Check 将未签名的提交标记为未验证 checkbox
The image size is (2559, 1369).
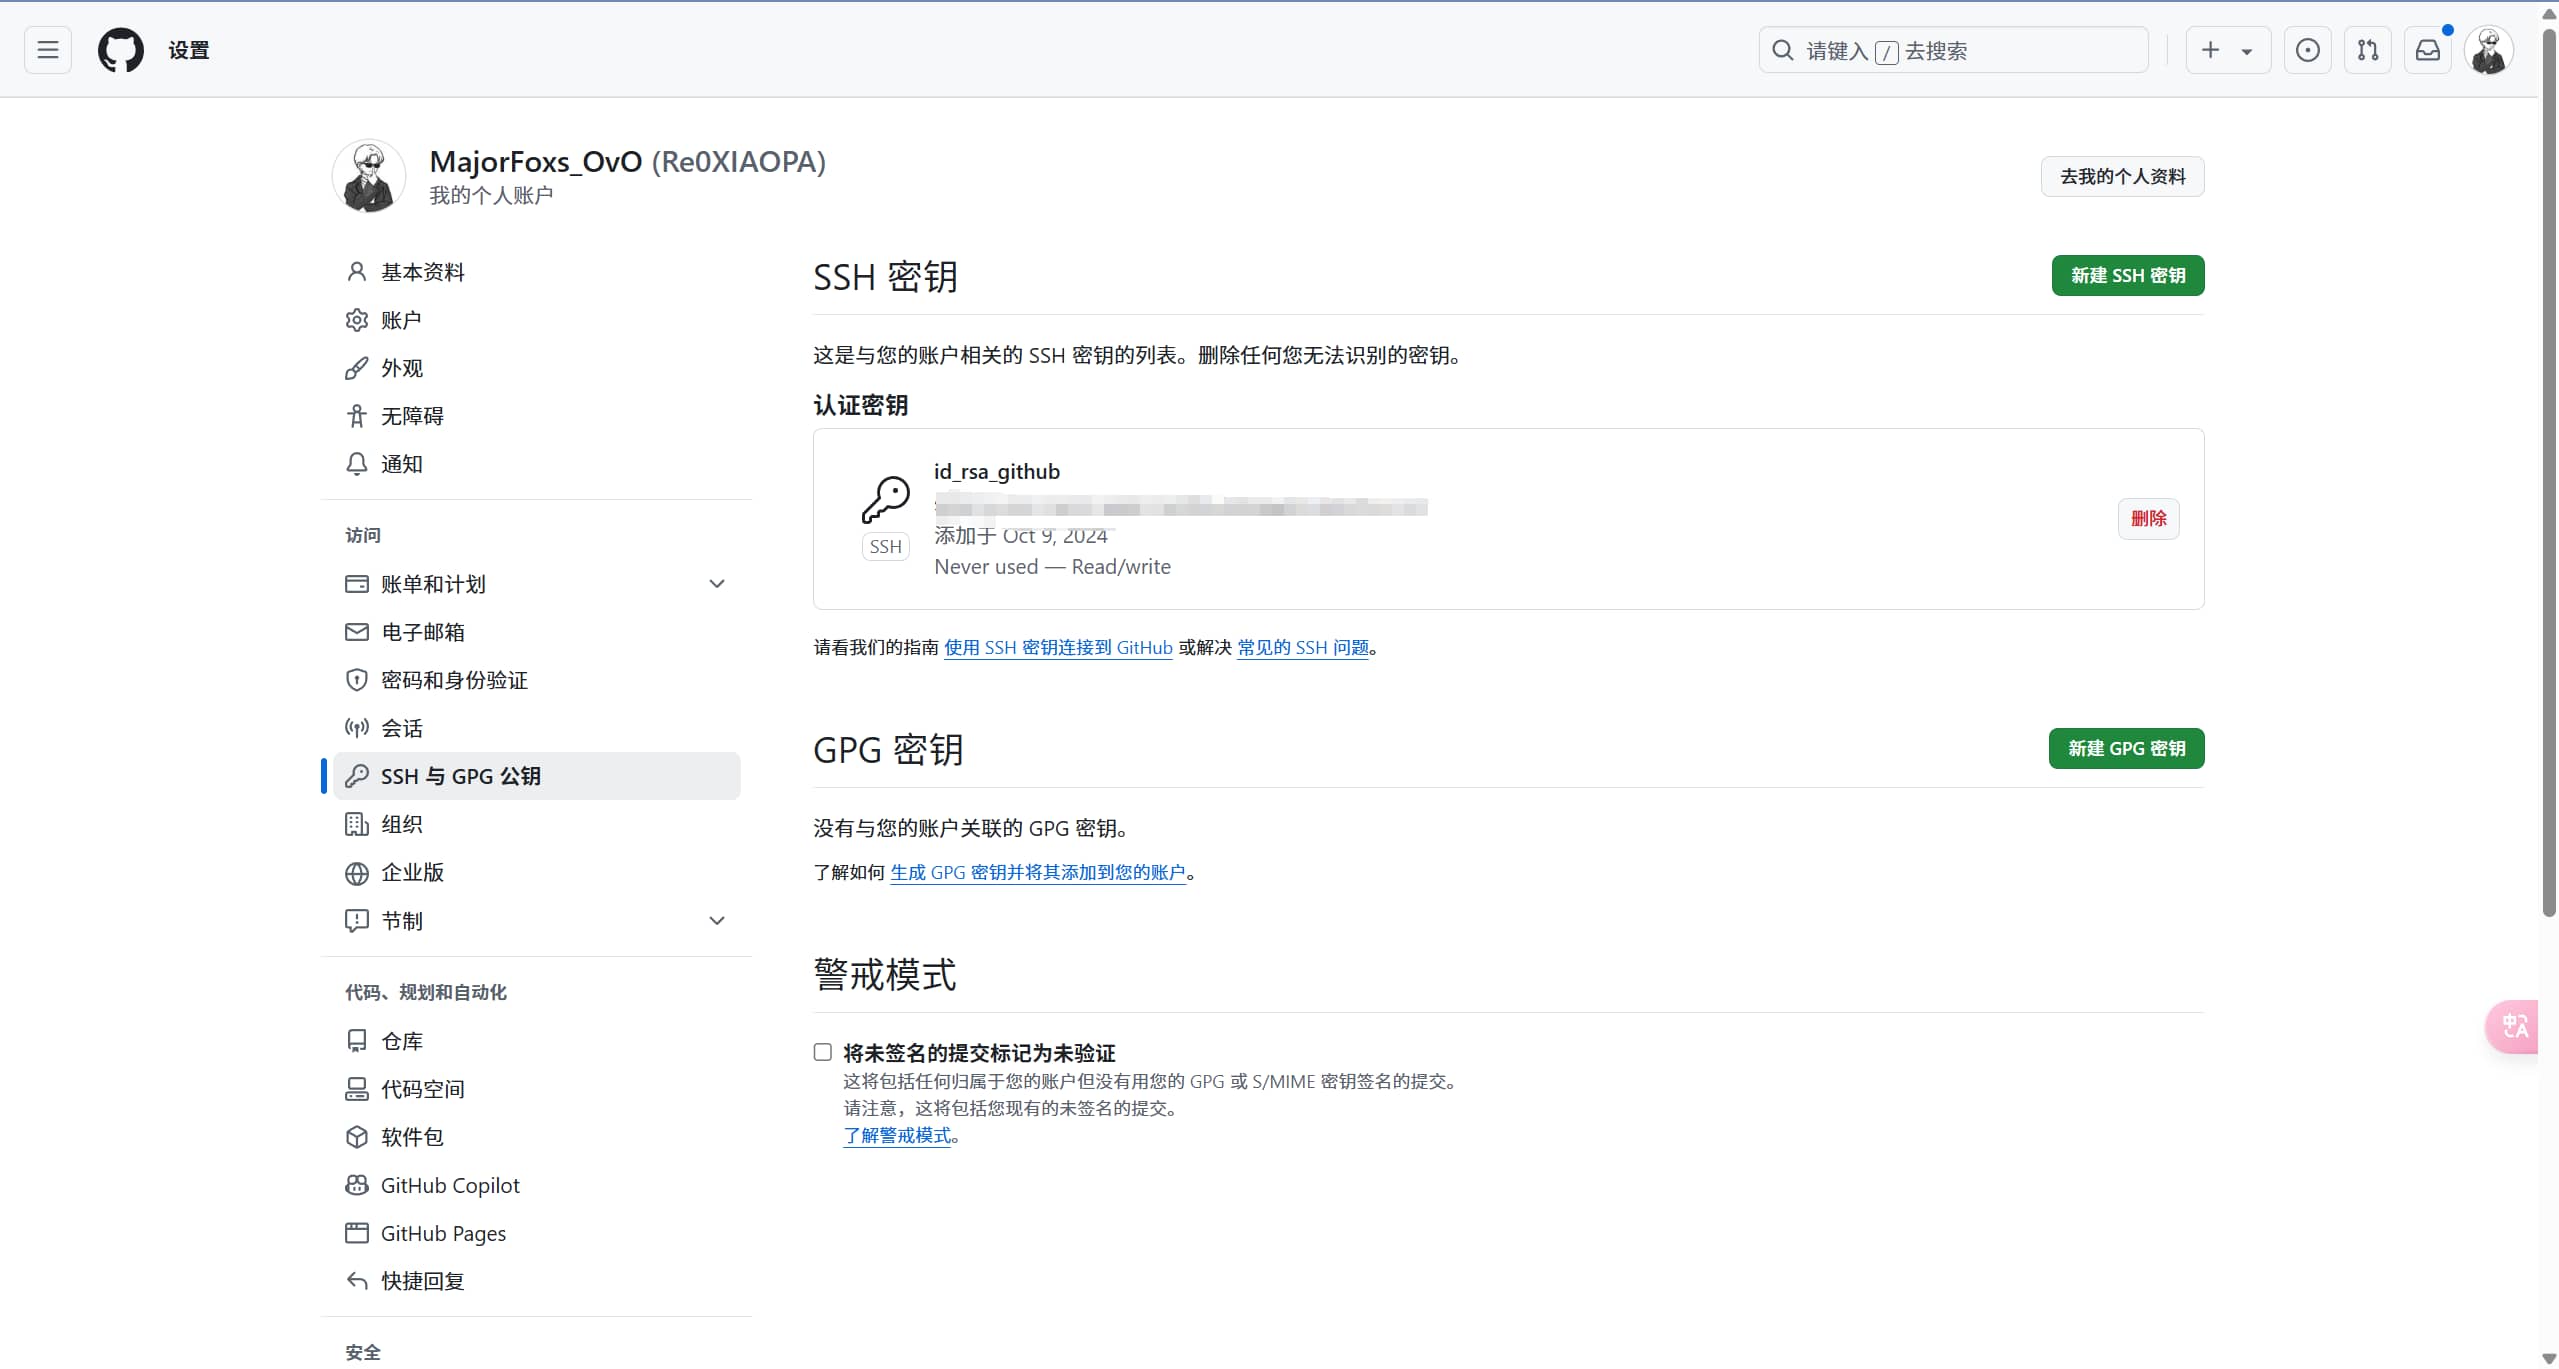point(823,1052)
